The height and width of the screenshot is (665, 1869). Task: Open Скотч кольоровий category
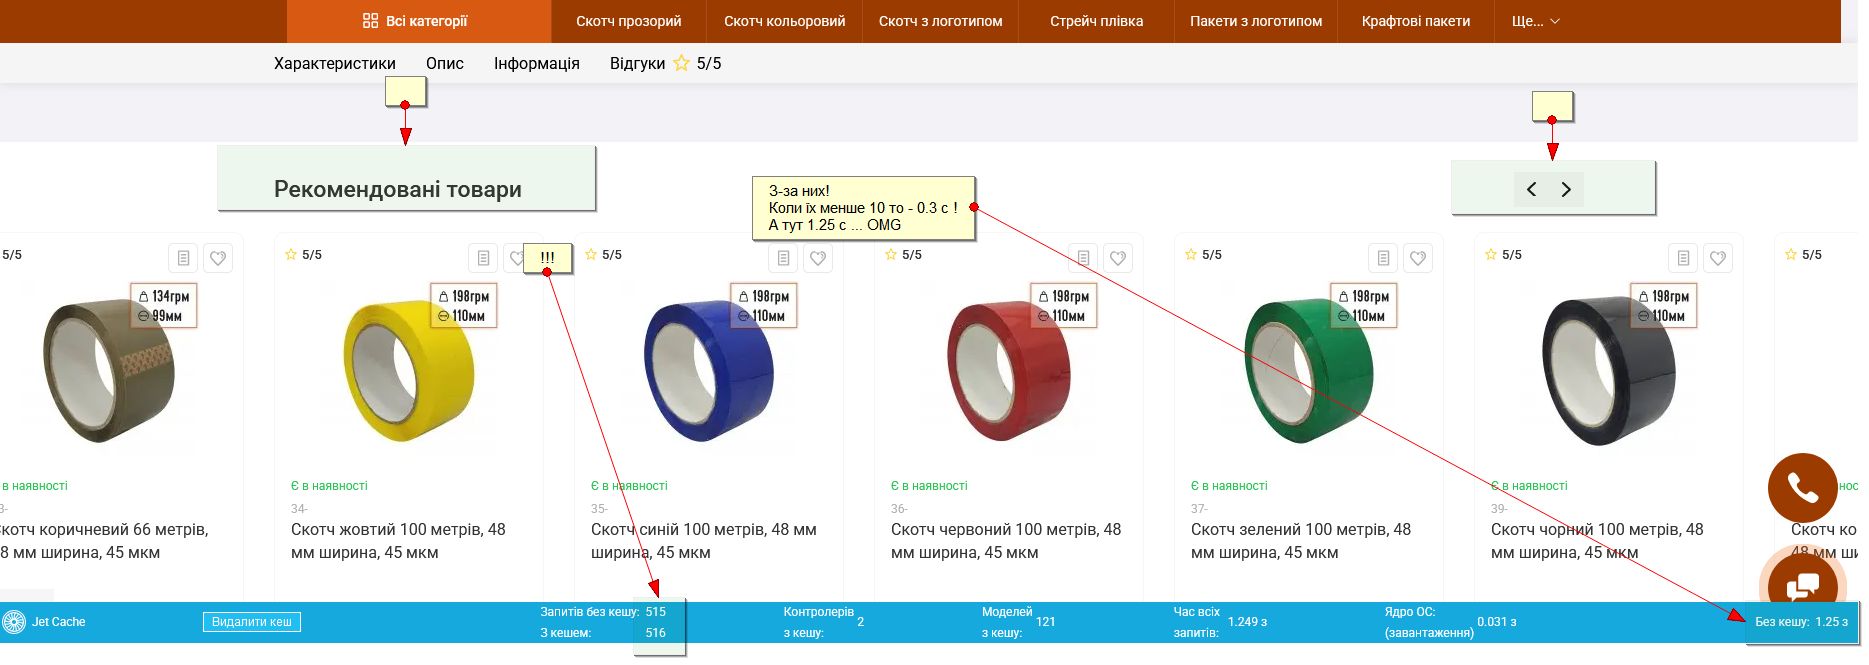(785, 21)
